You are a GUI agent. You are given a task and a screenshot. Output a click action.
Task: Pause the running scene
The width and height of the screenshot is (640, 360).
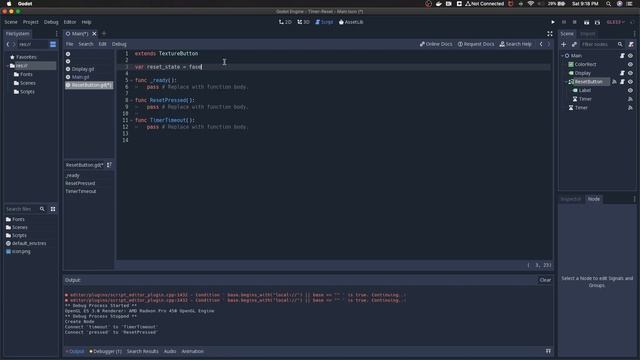(564, 22)
